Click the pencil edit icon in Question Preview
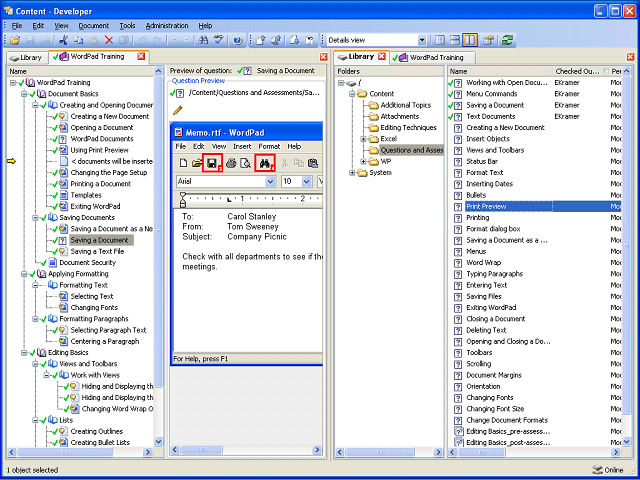Viewport: 640px width, 480px height. (178, 110)
